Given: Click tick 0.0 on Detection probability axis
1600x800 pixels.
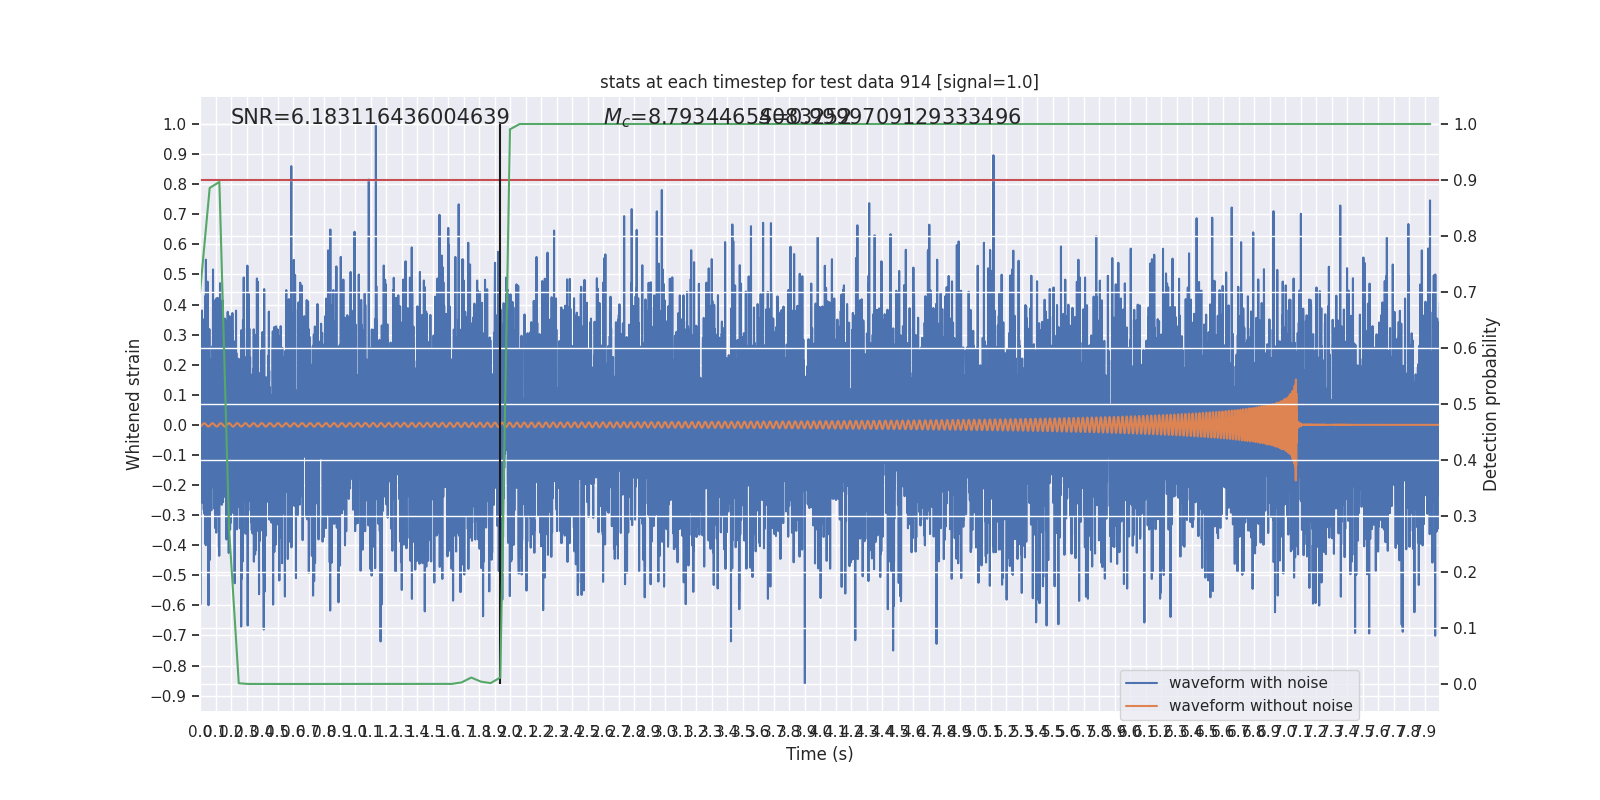Looking at the screenshot, I should (1465, 685).
